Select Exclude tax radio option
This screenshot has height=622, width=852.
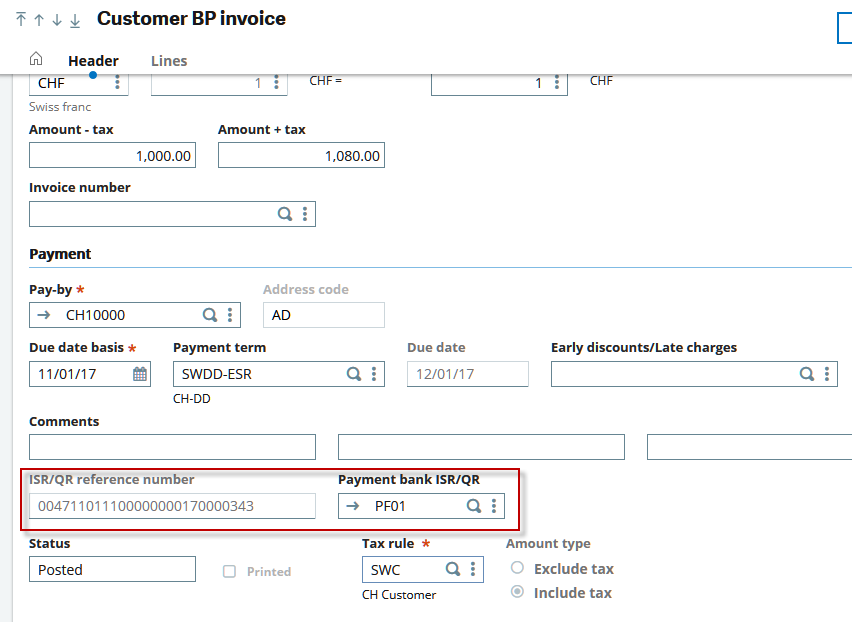517,568
